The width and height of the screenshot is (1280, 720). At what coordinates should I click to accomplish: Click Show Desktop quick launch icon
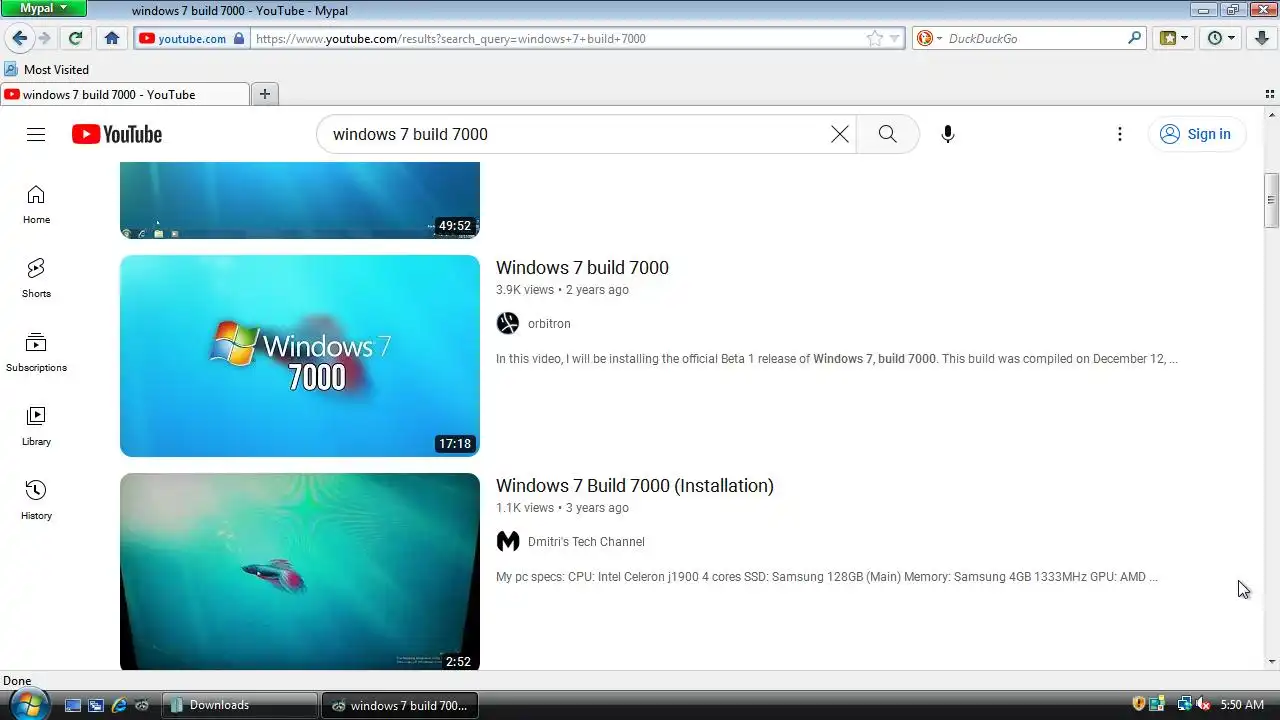point(73,705)
